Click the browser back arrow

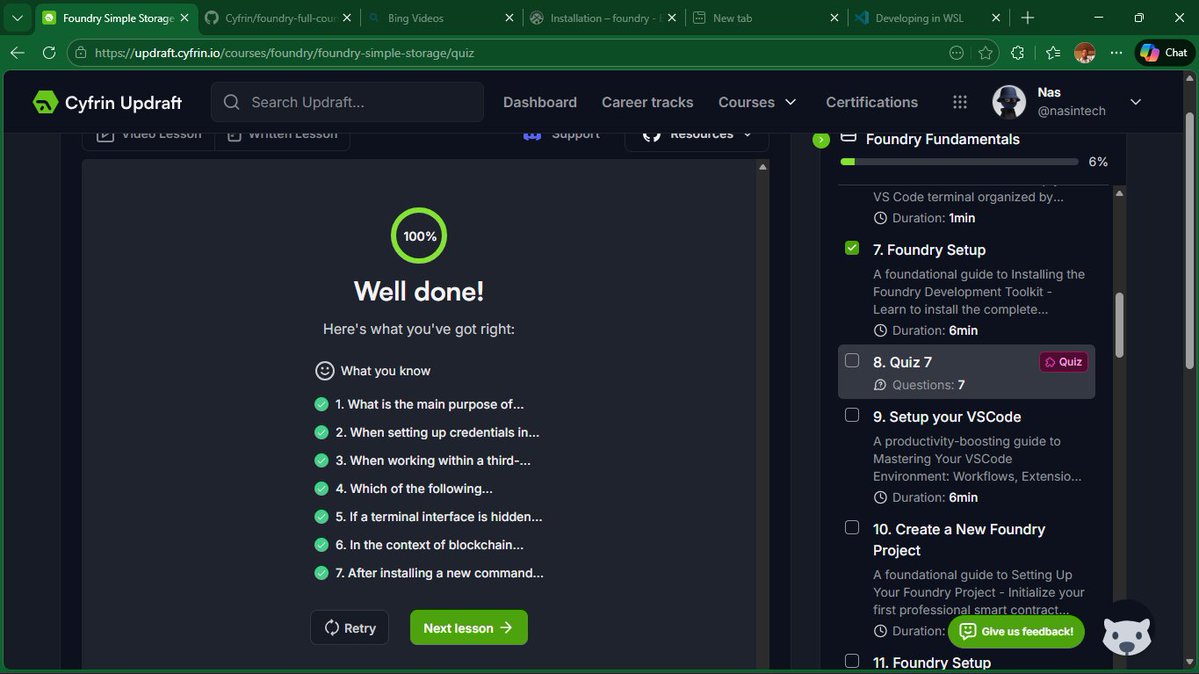tap(18, 53)
